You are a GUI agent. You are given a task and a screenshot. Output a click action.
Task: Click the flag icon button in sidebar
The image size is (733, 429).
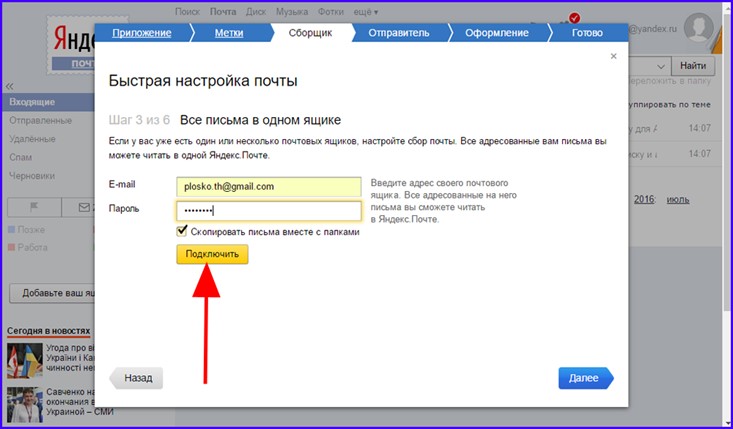tap(28, 207)
